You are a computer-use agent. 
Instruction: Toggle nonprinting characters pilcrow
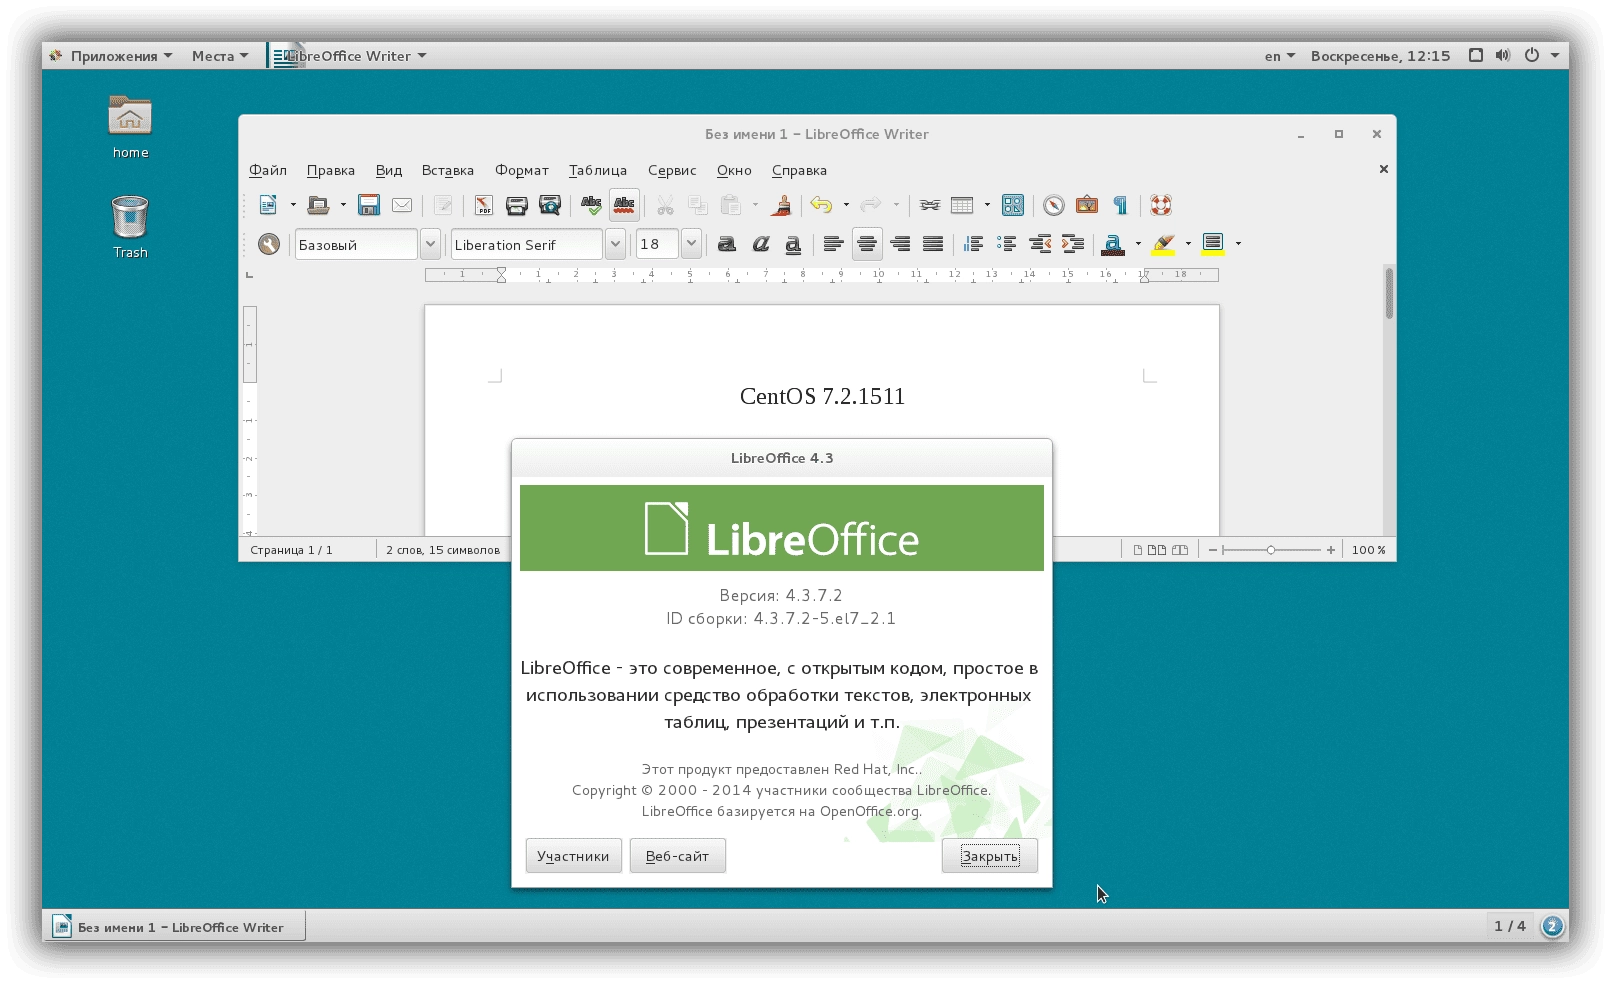pyautogui.click(x=1120, y=205)
